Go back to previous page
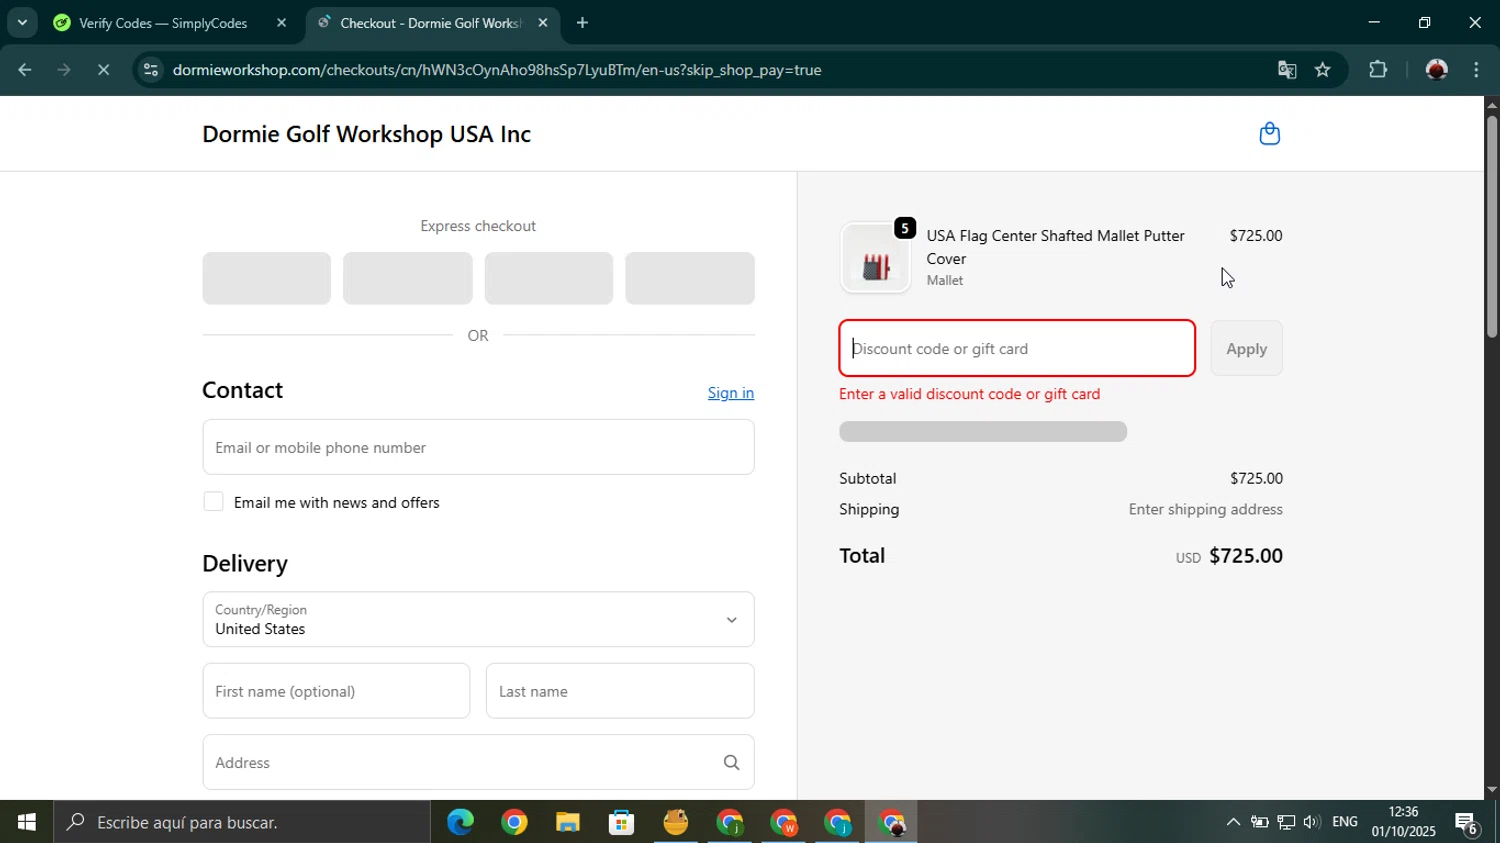The image size is (1500, 843). point(25,70)
